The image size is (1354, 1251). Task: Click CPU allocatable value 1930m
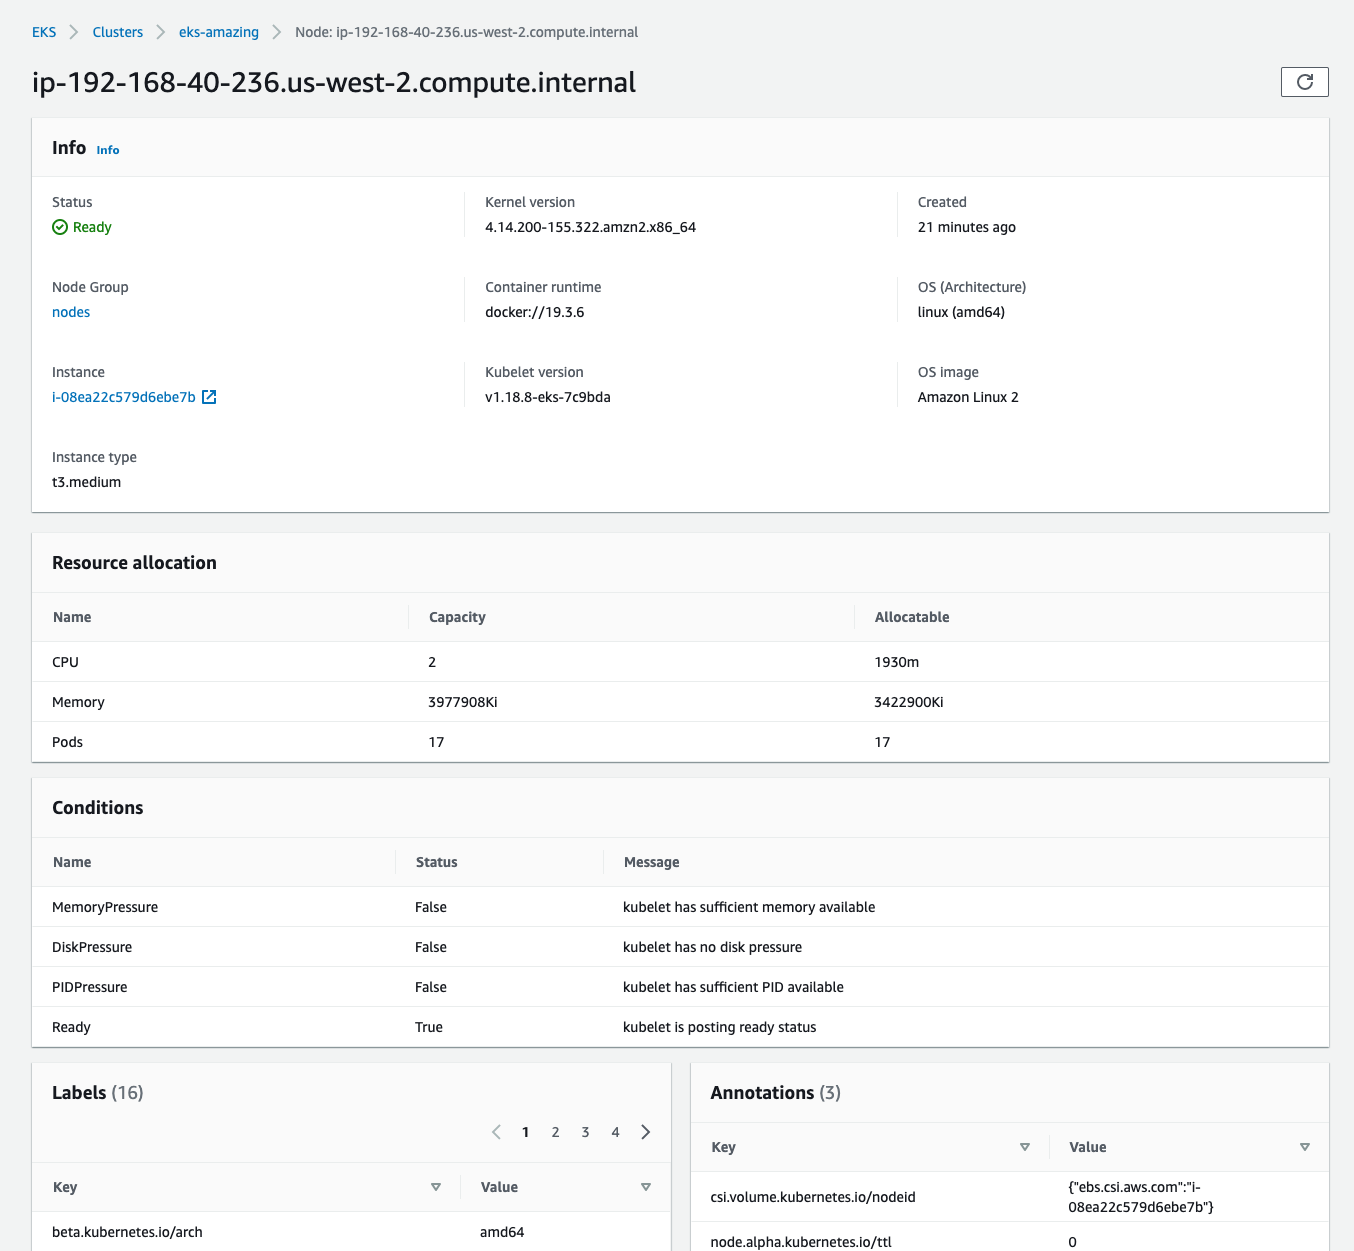click(897, 662)
